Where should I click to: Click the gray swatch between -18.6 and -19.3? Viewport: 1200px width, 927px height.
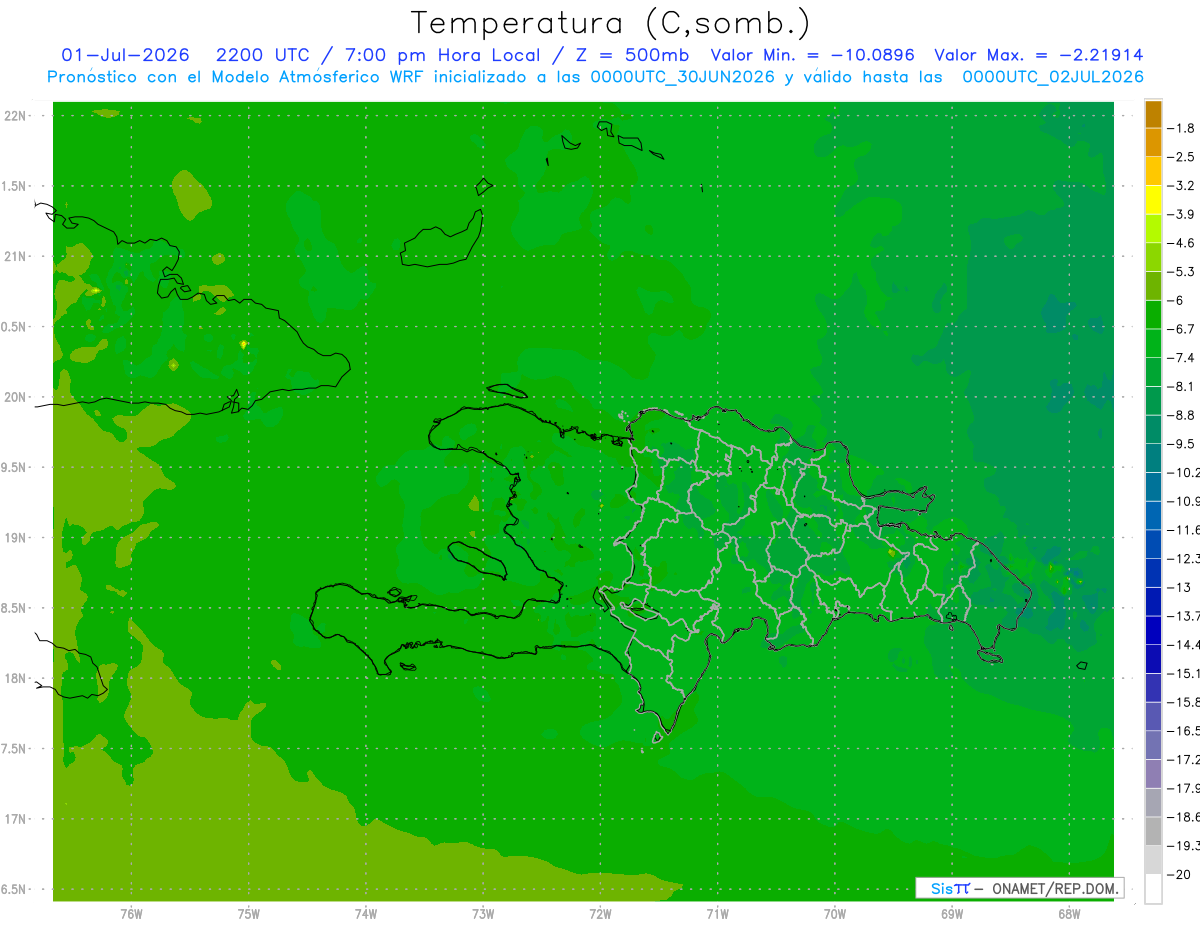(x=1153, y=831)
